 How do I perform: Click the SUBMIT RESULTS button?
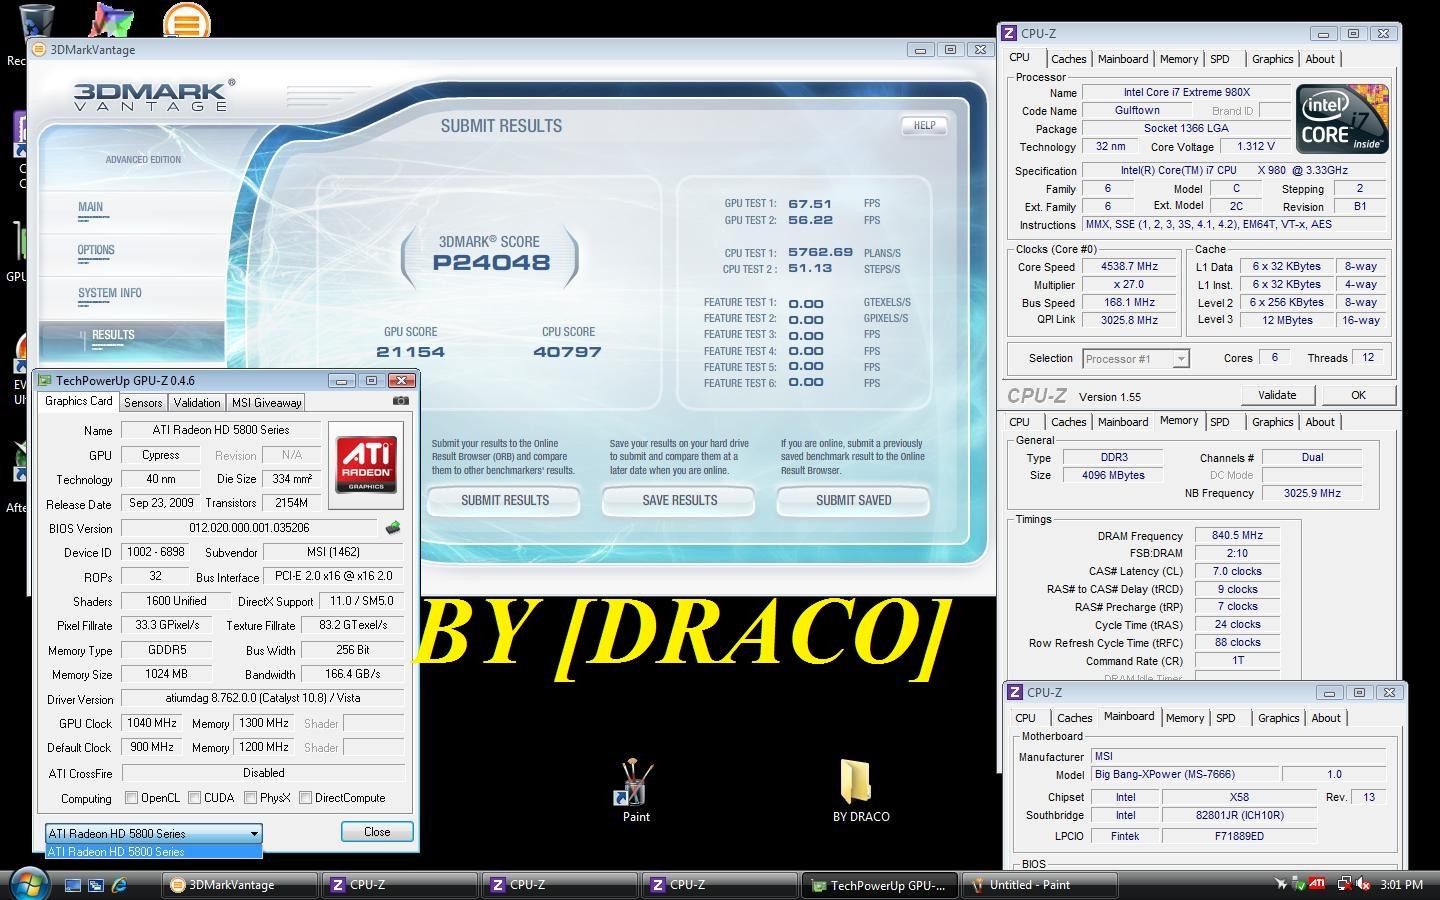coord(505,501)
